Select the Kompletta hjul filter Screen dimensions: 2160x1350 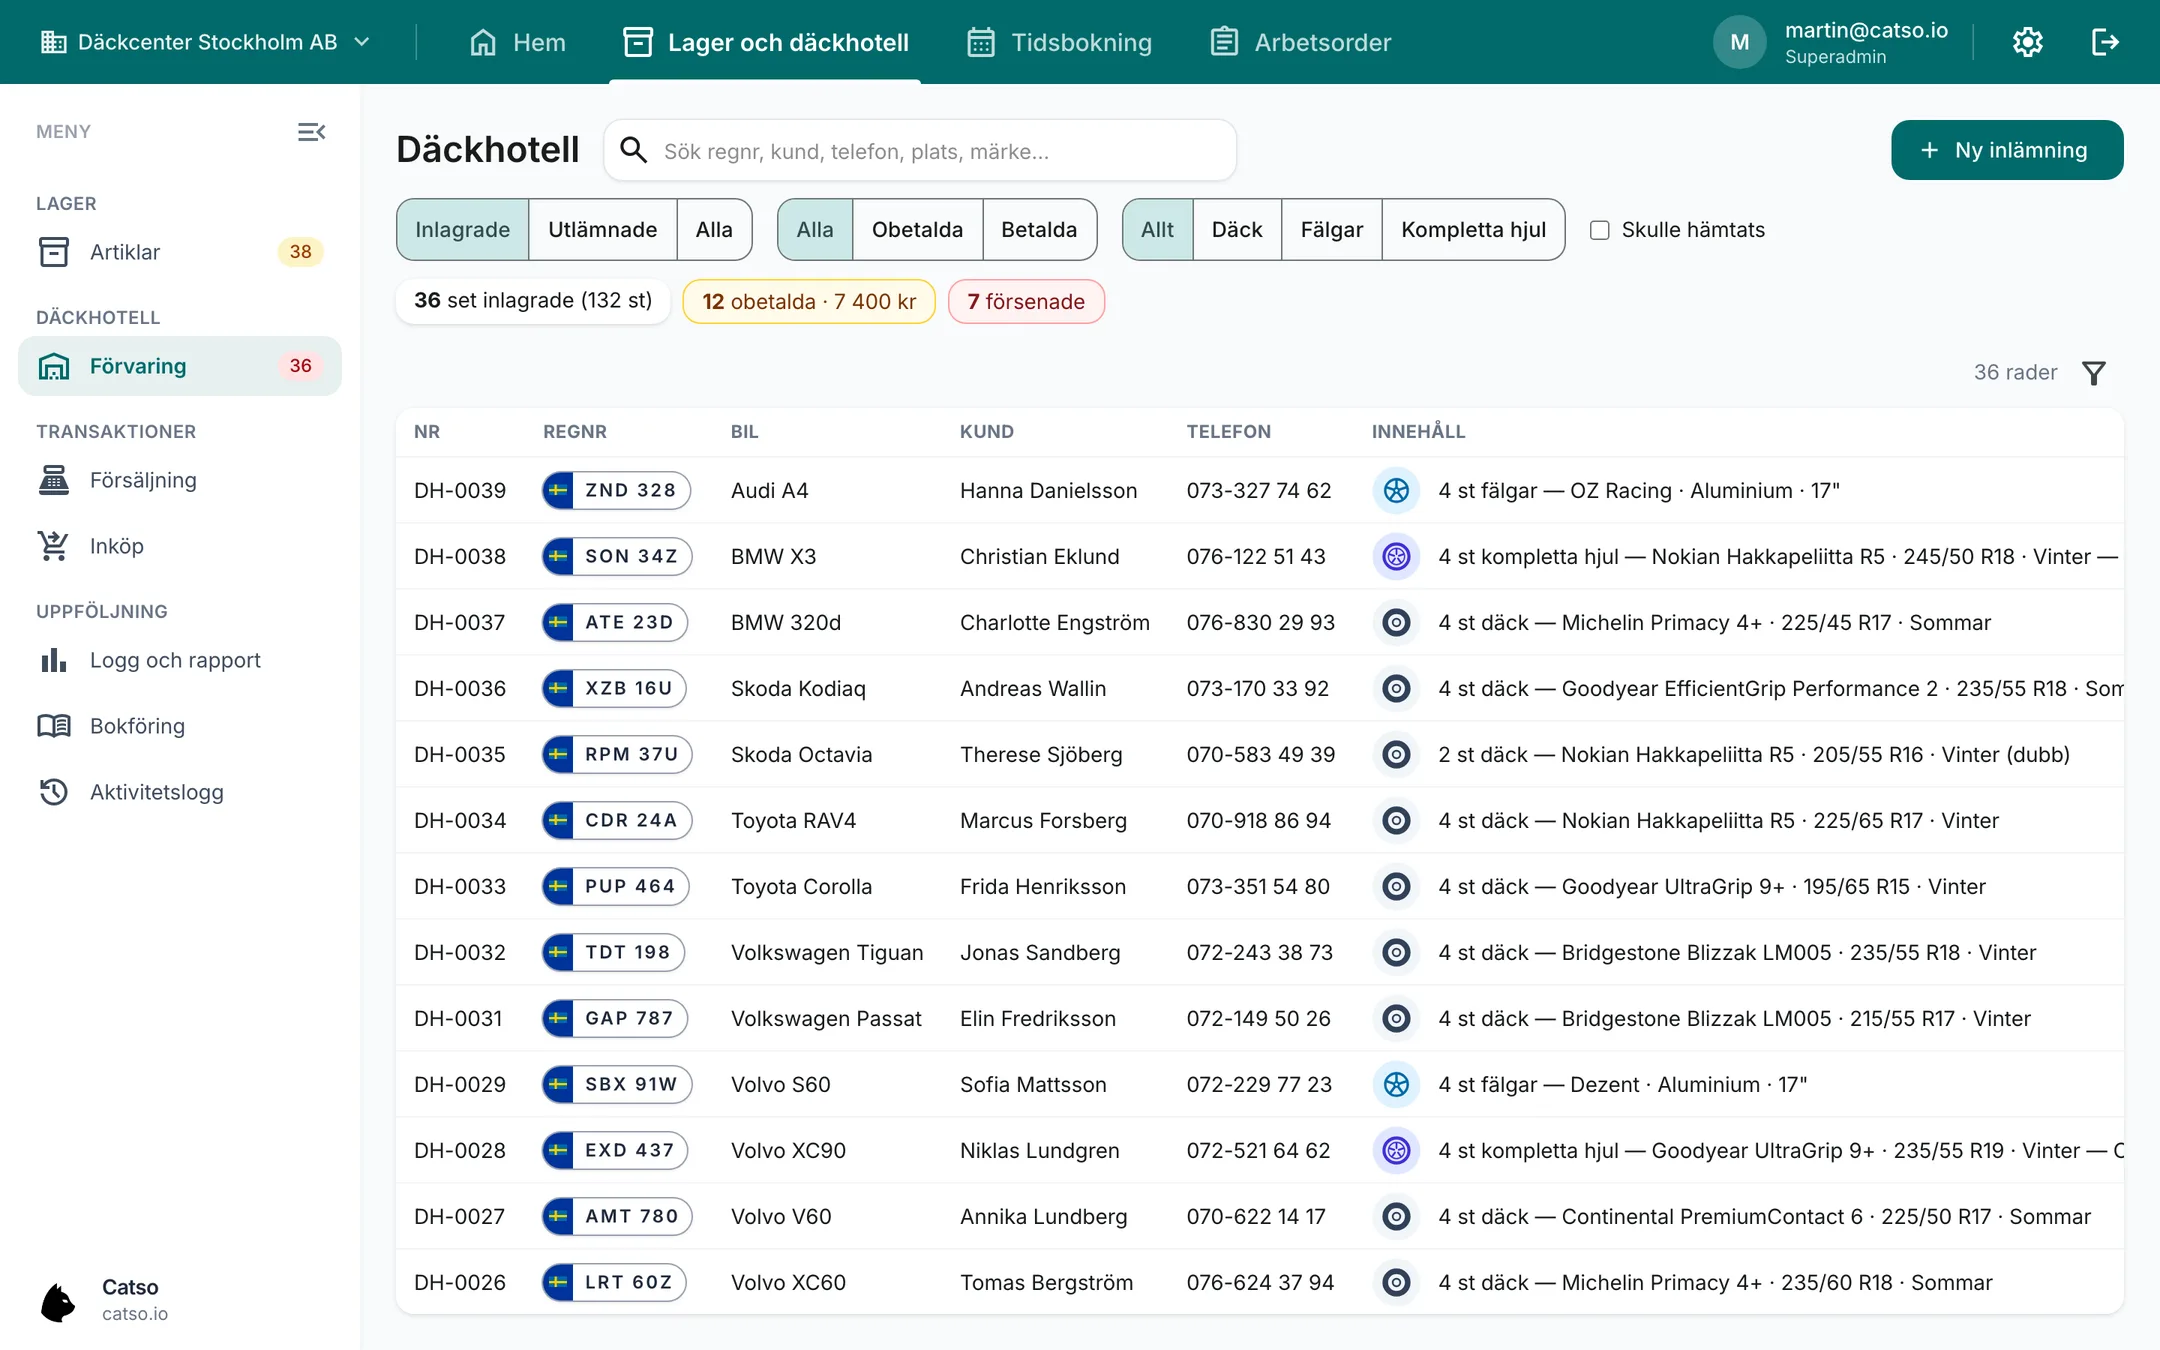point(1473,230)
